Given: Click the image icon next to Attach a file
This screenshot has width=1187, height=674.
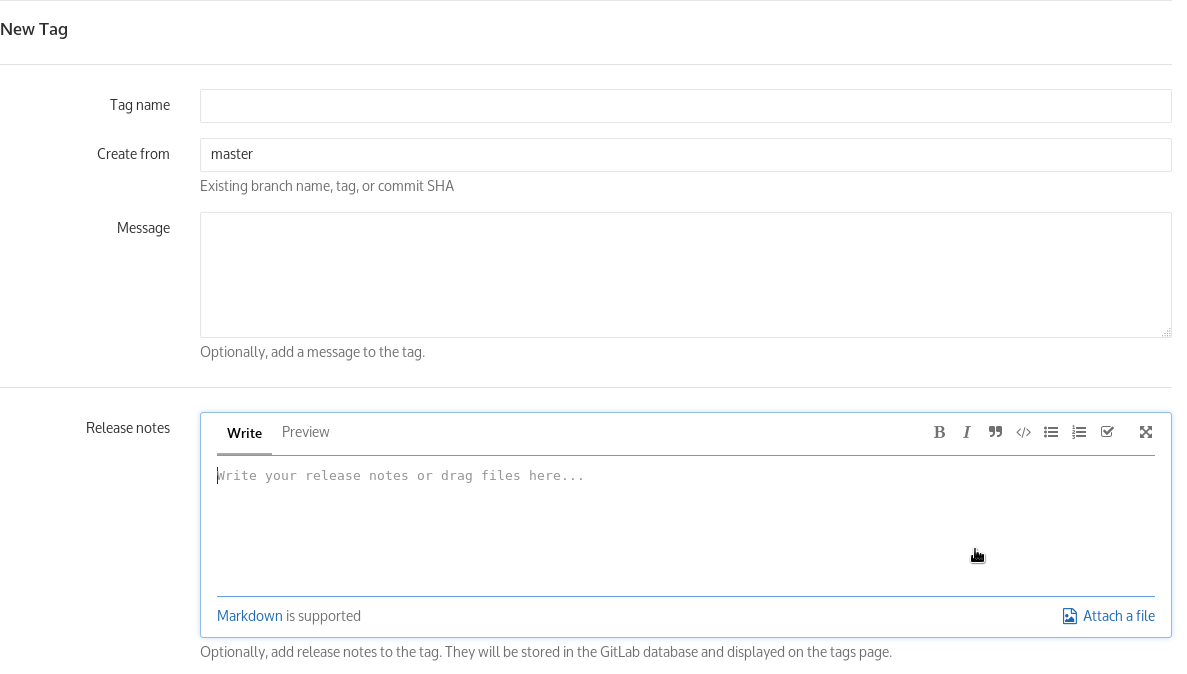Looking at the screenshot, I should [x=1069, y=616].
